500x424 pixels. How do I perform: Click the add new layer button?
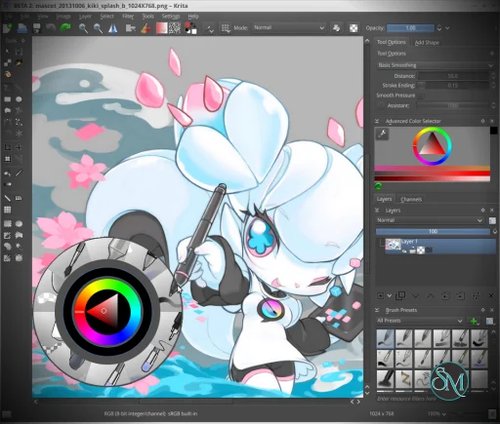point(380,296)
